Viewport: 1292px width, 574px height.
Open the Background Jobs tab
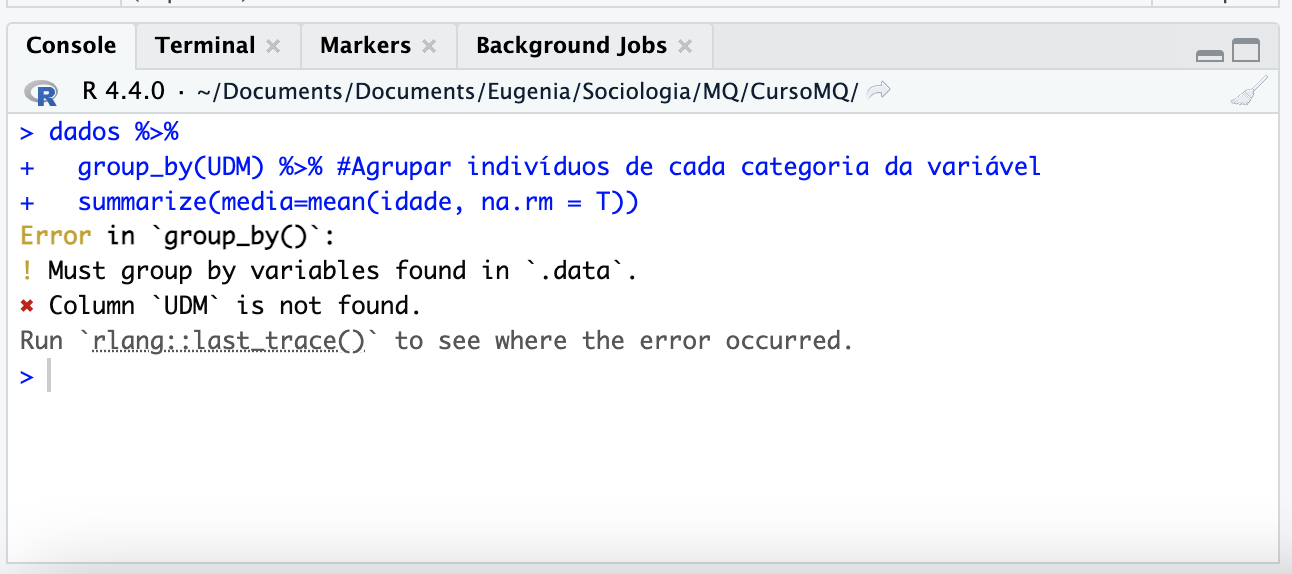571,45
